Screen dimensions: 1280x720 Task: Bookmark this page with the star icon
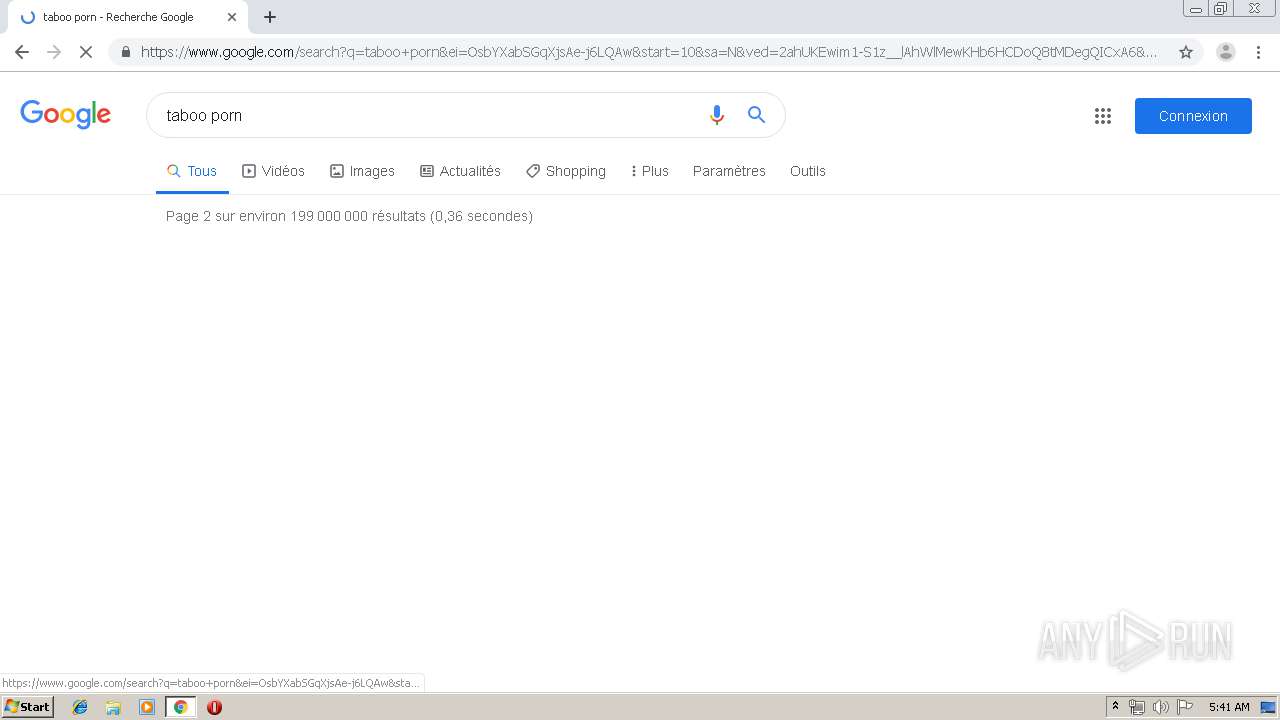click(1186, 52)
